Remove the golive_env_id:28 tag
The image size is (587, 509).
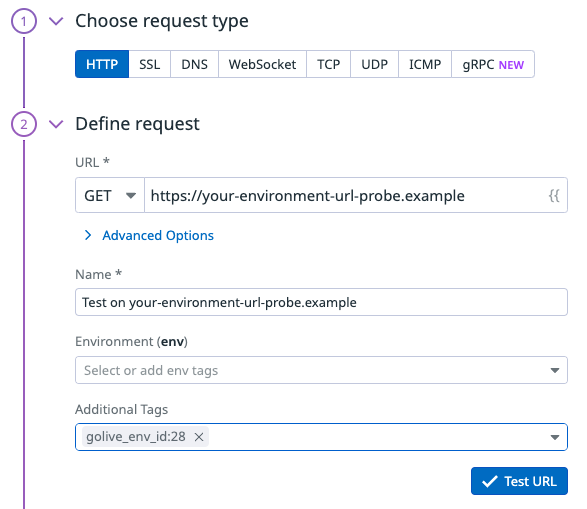tap(199, 437)
